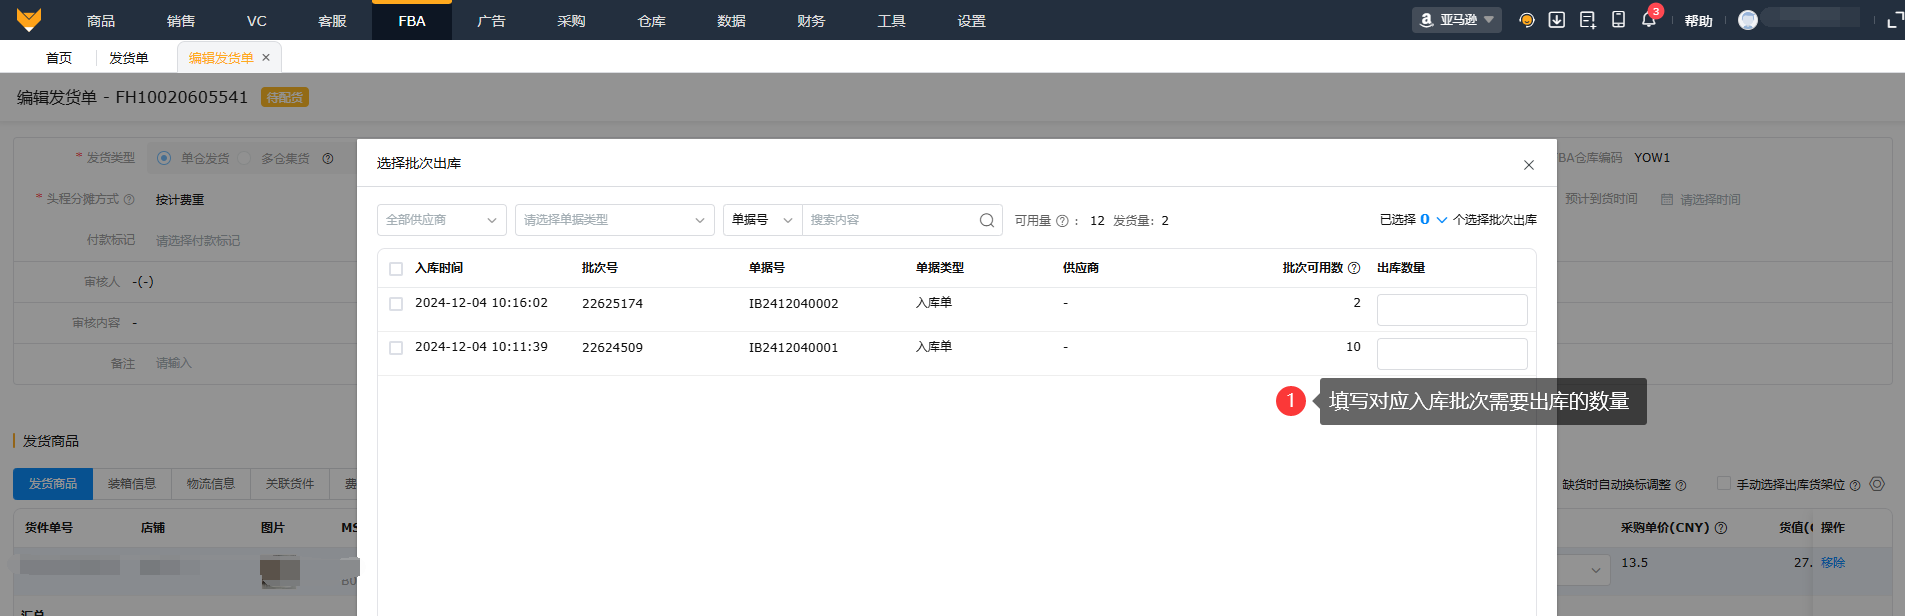Viewport: 1905px width, 616px height.
Task: Click the search magnifier in 搜索内容 field
Action: [x=986, y=220]
